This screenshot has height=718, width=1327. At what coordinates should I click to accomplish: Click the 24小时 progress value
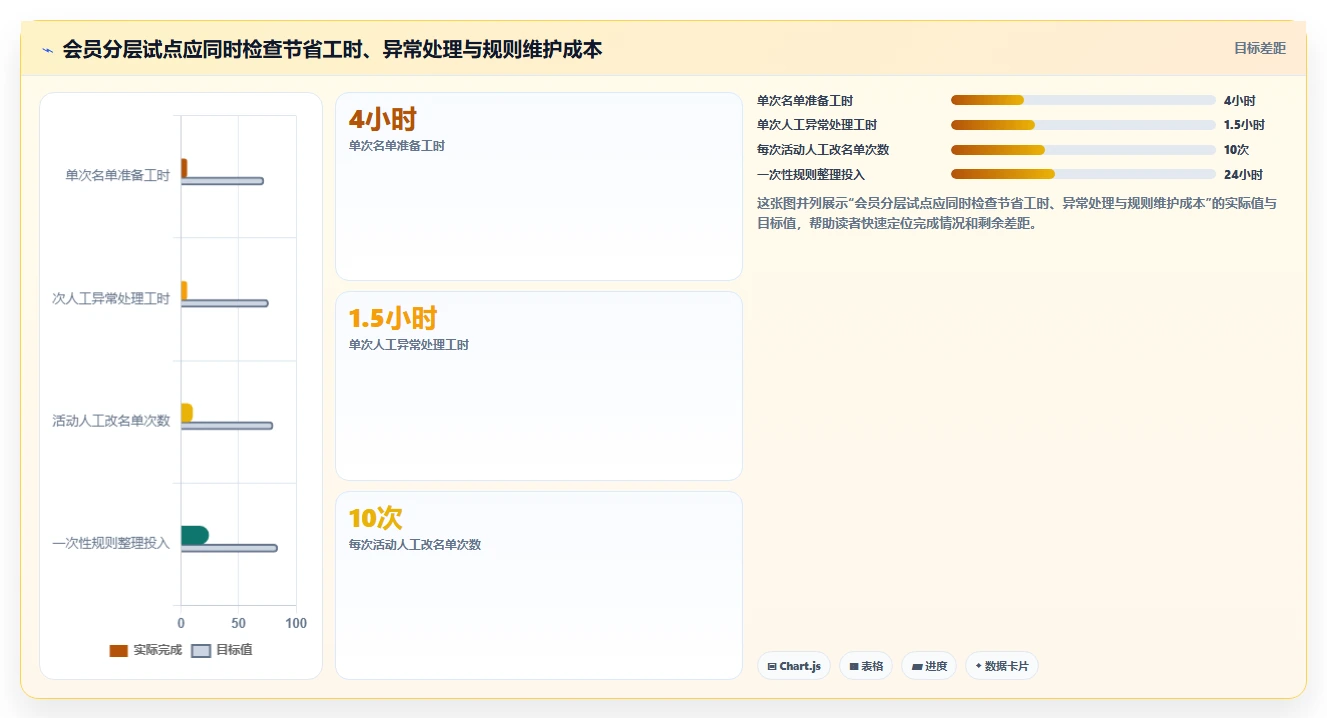pyautogui.click(x=1243, y=174)
